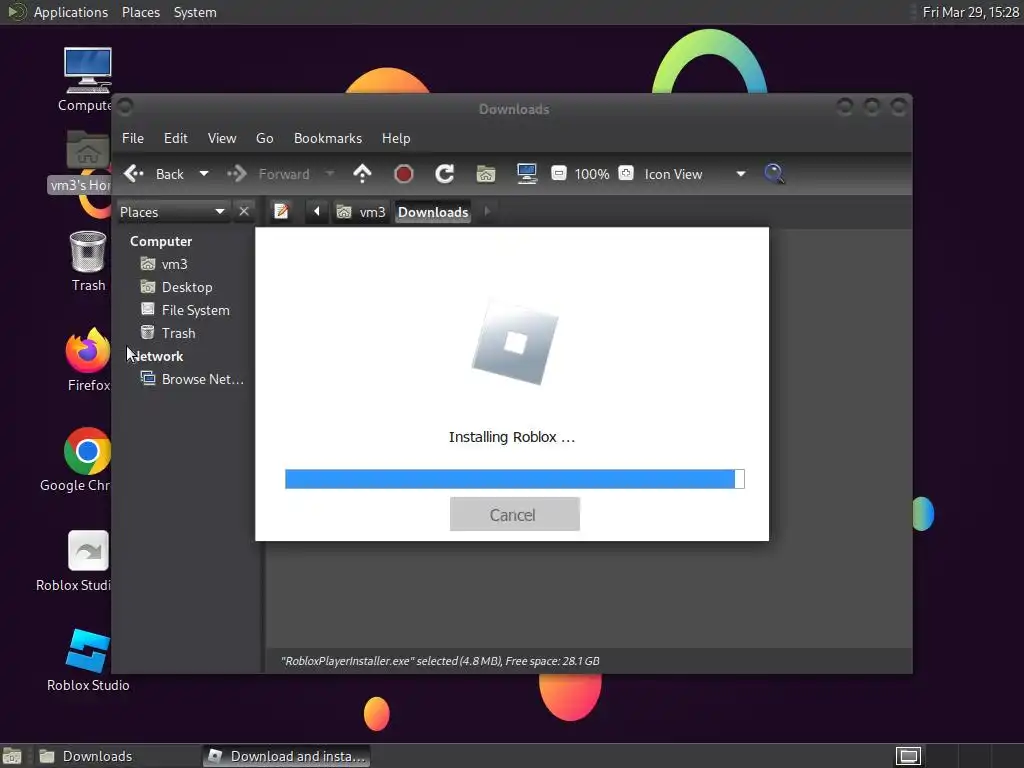1024x768 pixels.
Task: Click the Search magnifier icon
Action: (x=774, y=174)
